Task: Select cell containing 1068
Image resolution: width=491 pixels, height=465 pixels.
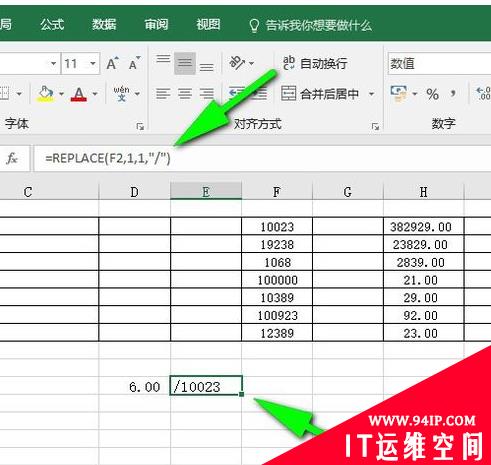Action: [x=277, y=262]
